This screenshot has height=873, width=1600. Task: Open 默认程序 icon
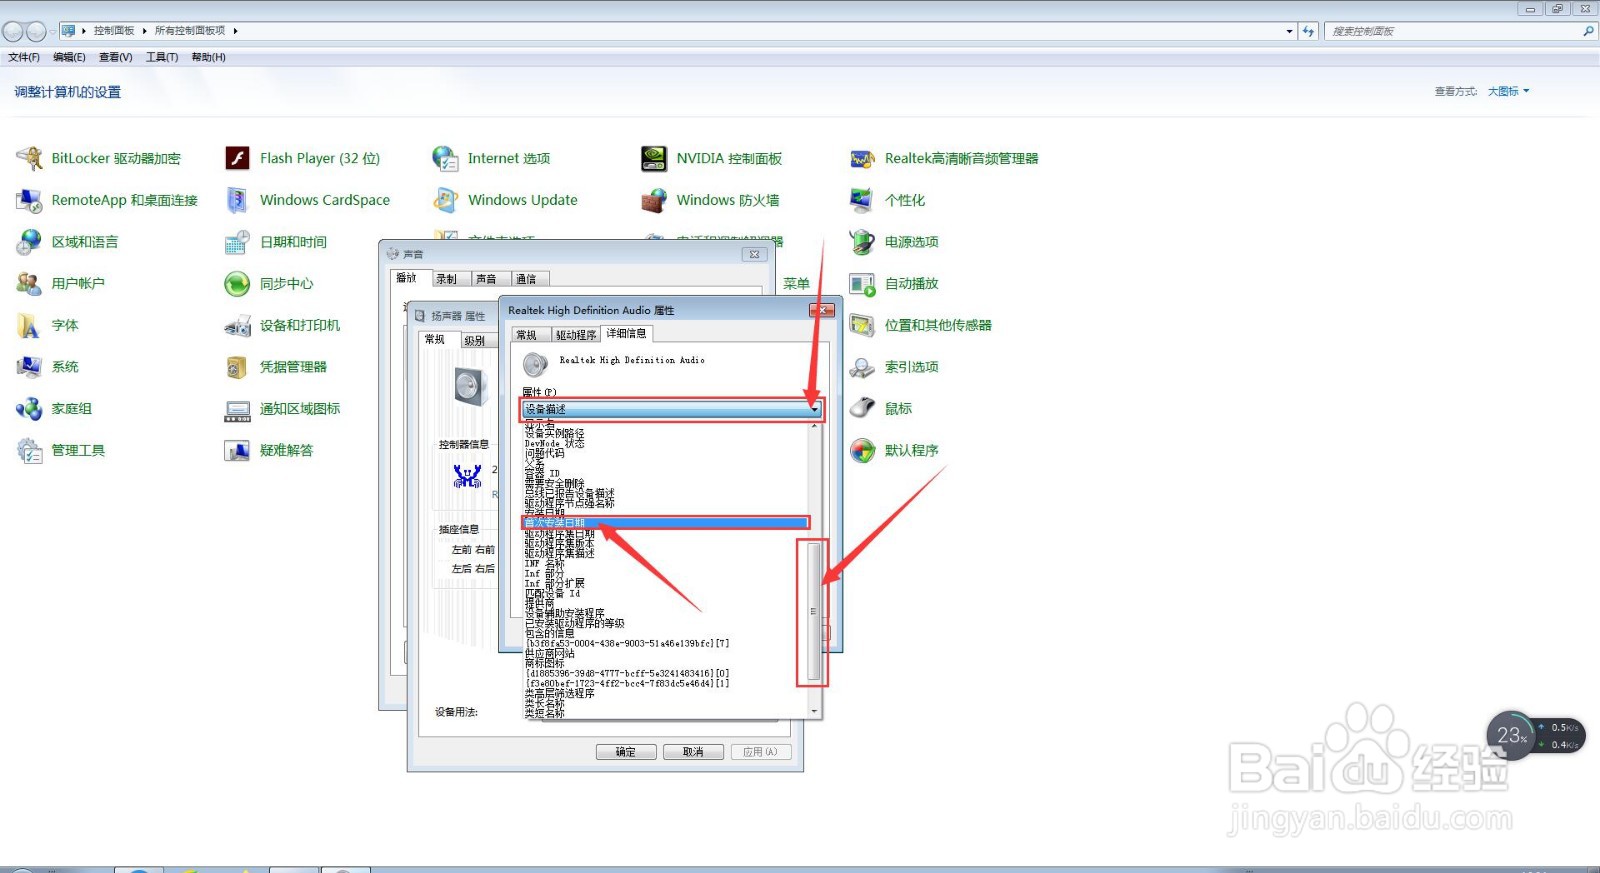pyautogui.click(x=862, y=451)
